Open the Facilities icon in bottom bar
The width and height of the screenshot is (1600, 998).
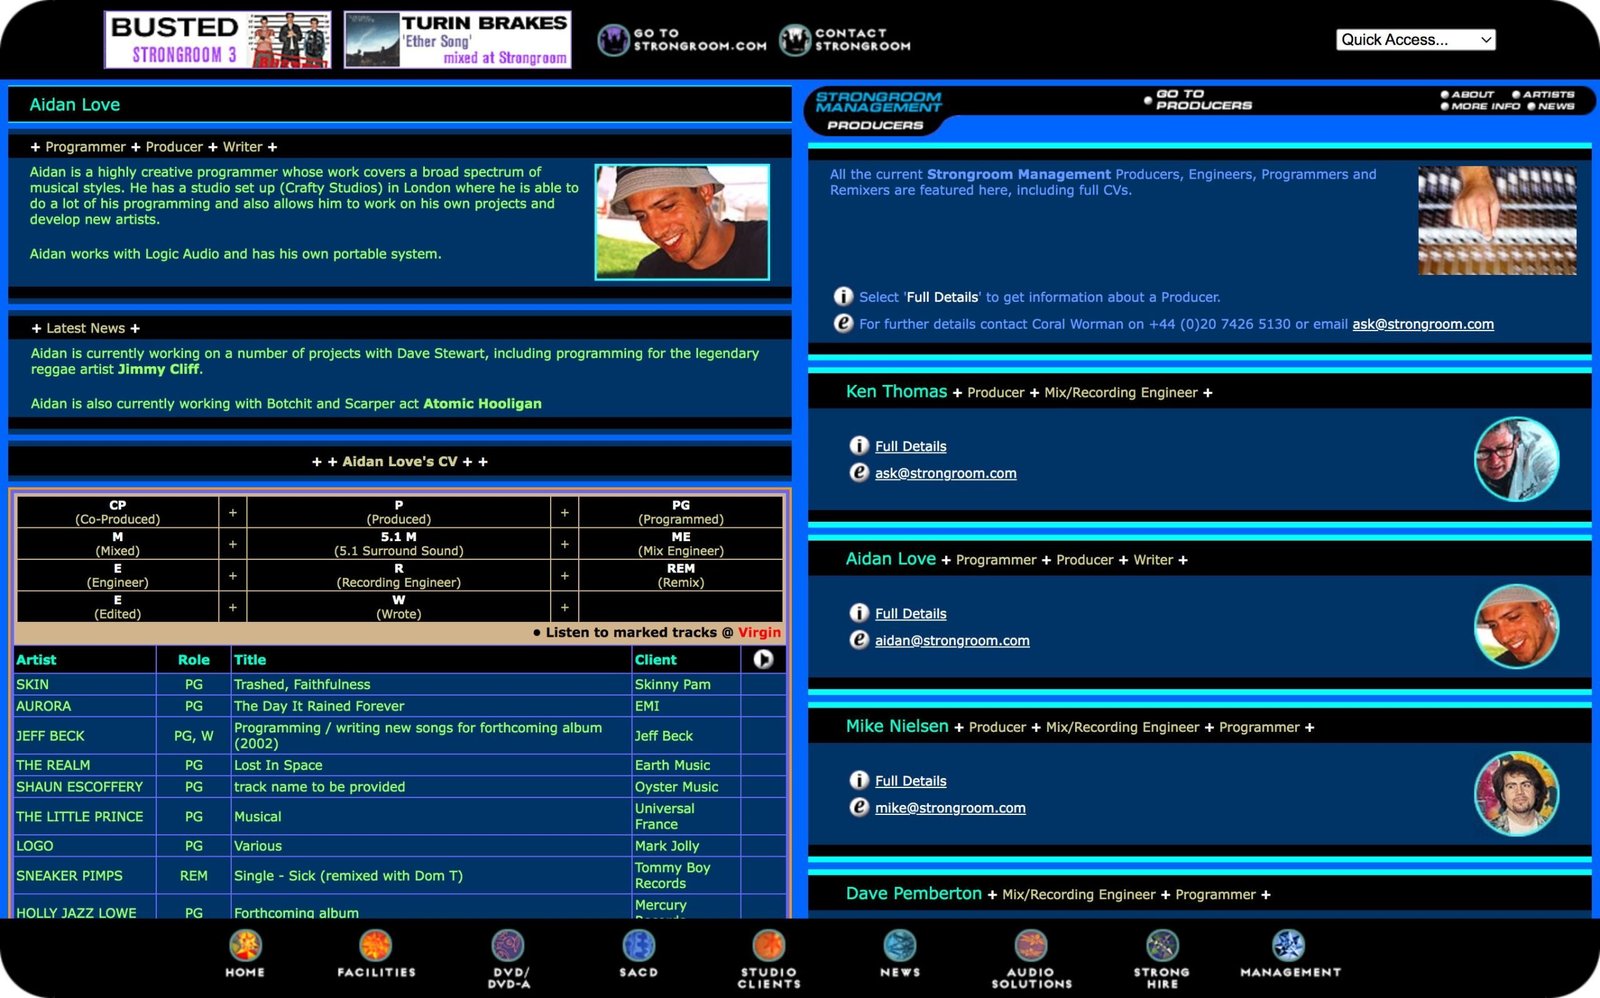point(376,946)
